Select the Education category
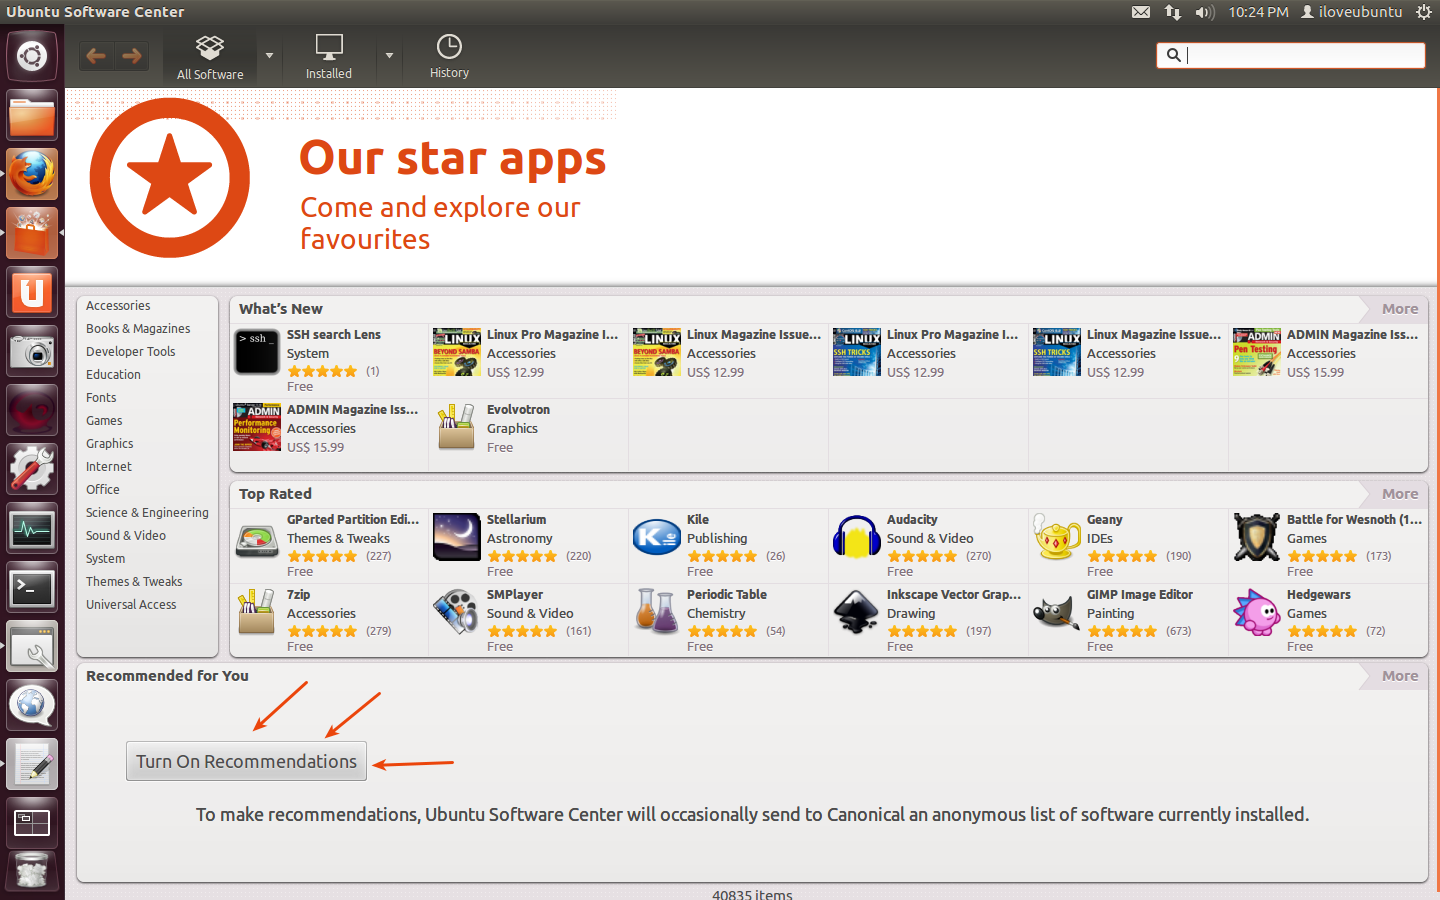The width and height of the screenshot is (1440, 900). [113, 375]
